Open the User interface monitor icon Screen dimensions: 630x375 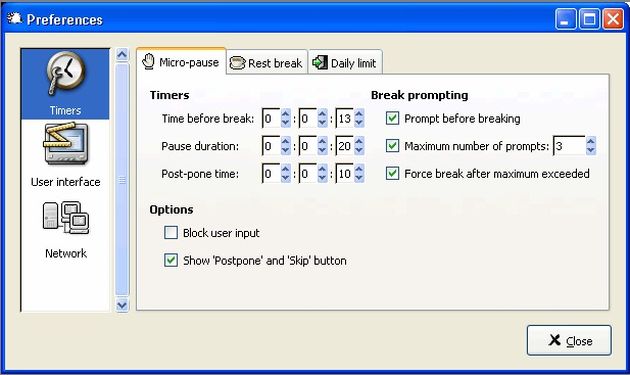click(65, 144)
